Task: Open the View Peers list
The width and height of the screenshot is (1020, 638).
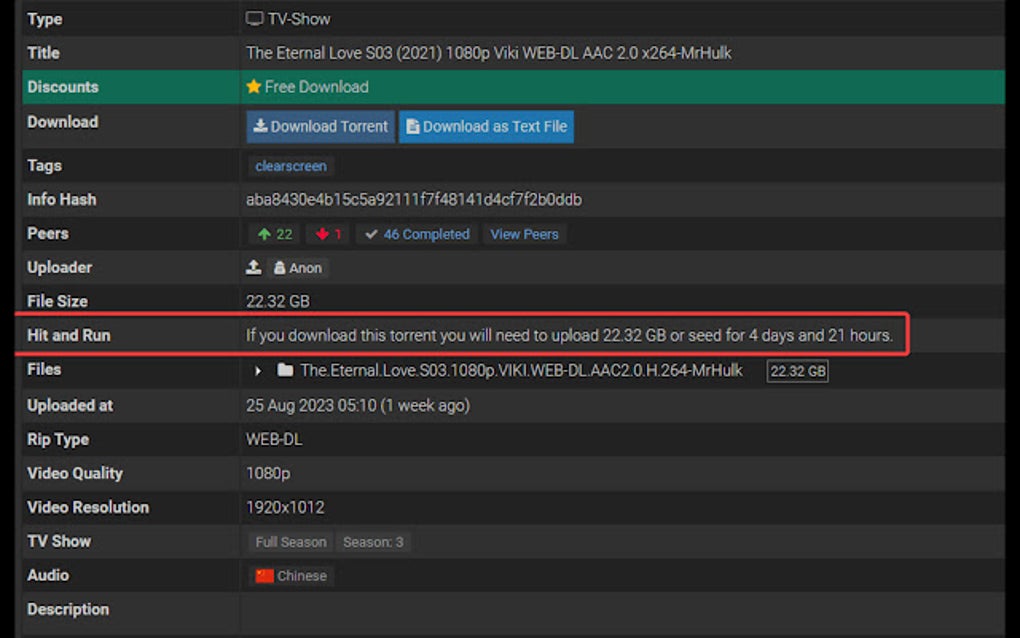Action: point(524,234)
